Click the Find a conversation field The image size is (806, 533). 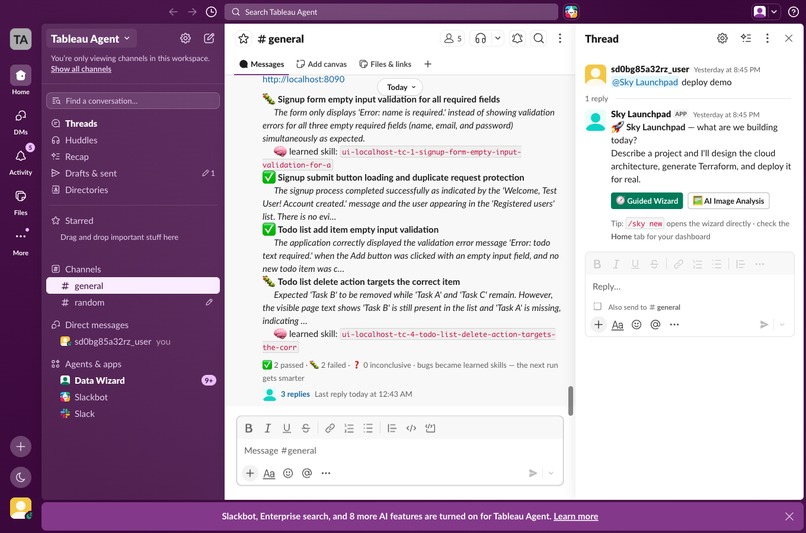(x=133, y=101)
